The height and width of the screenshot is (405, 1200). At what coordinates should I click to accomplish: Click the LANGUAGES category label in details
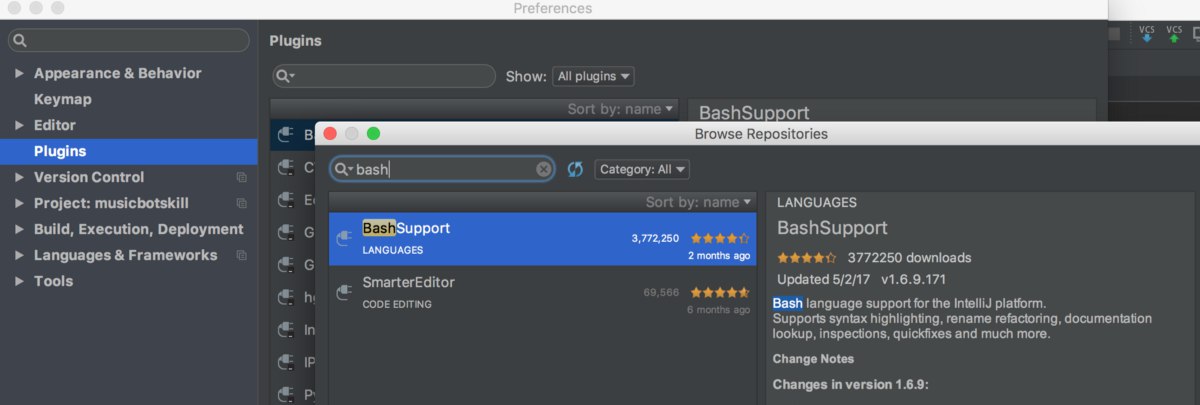click(817, 202)
